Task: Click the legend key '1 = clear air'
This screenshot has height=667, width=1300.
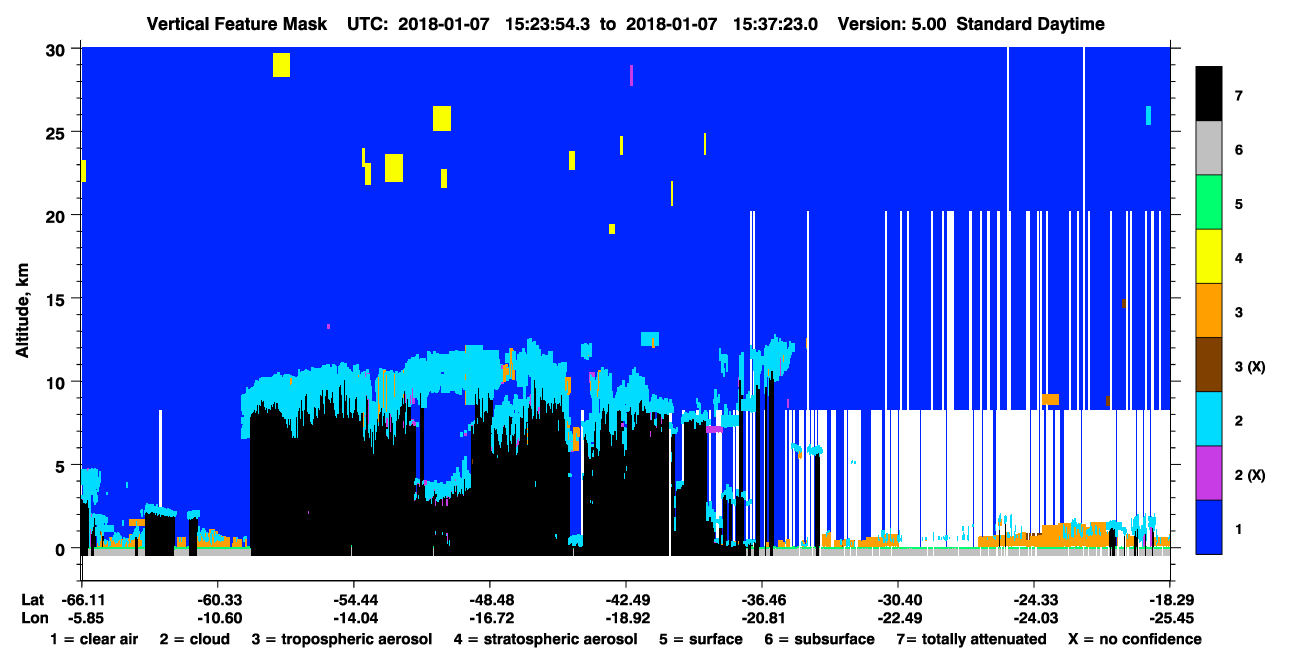Action: click(x=94, y=639)
